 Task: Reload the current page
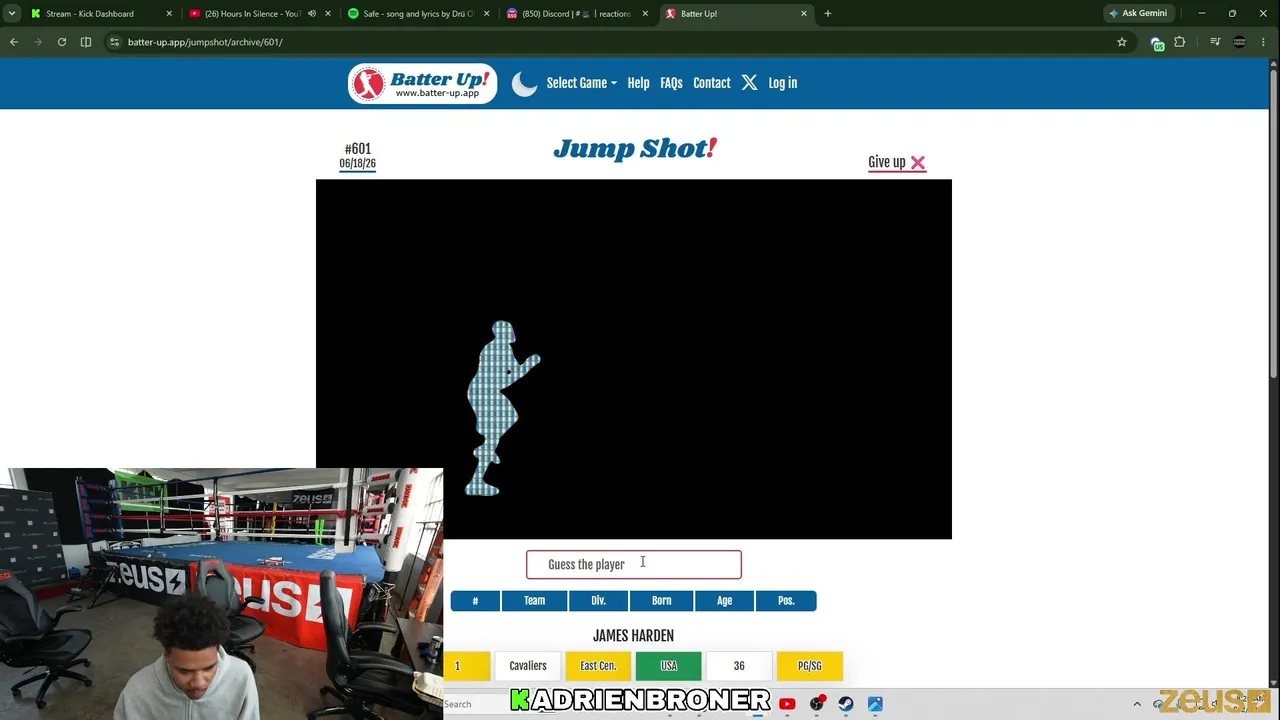click(62, 42)
